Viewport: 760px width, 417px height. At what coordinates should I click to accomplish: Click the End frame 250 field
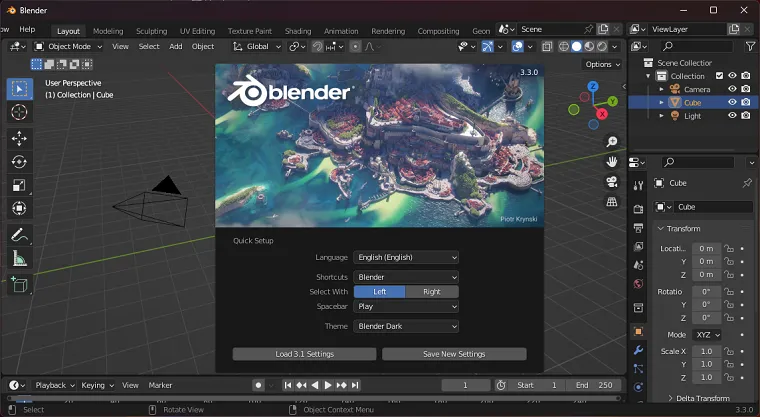[x=594, y=385]
